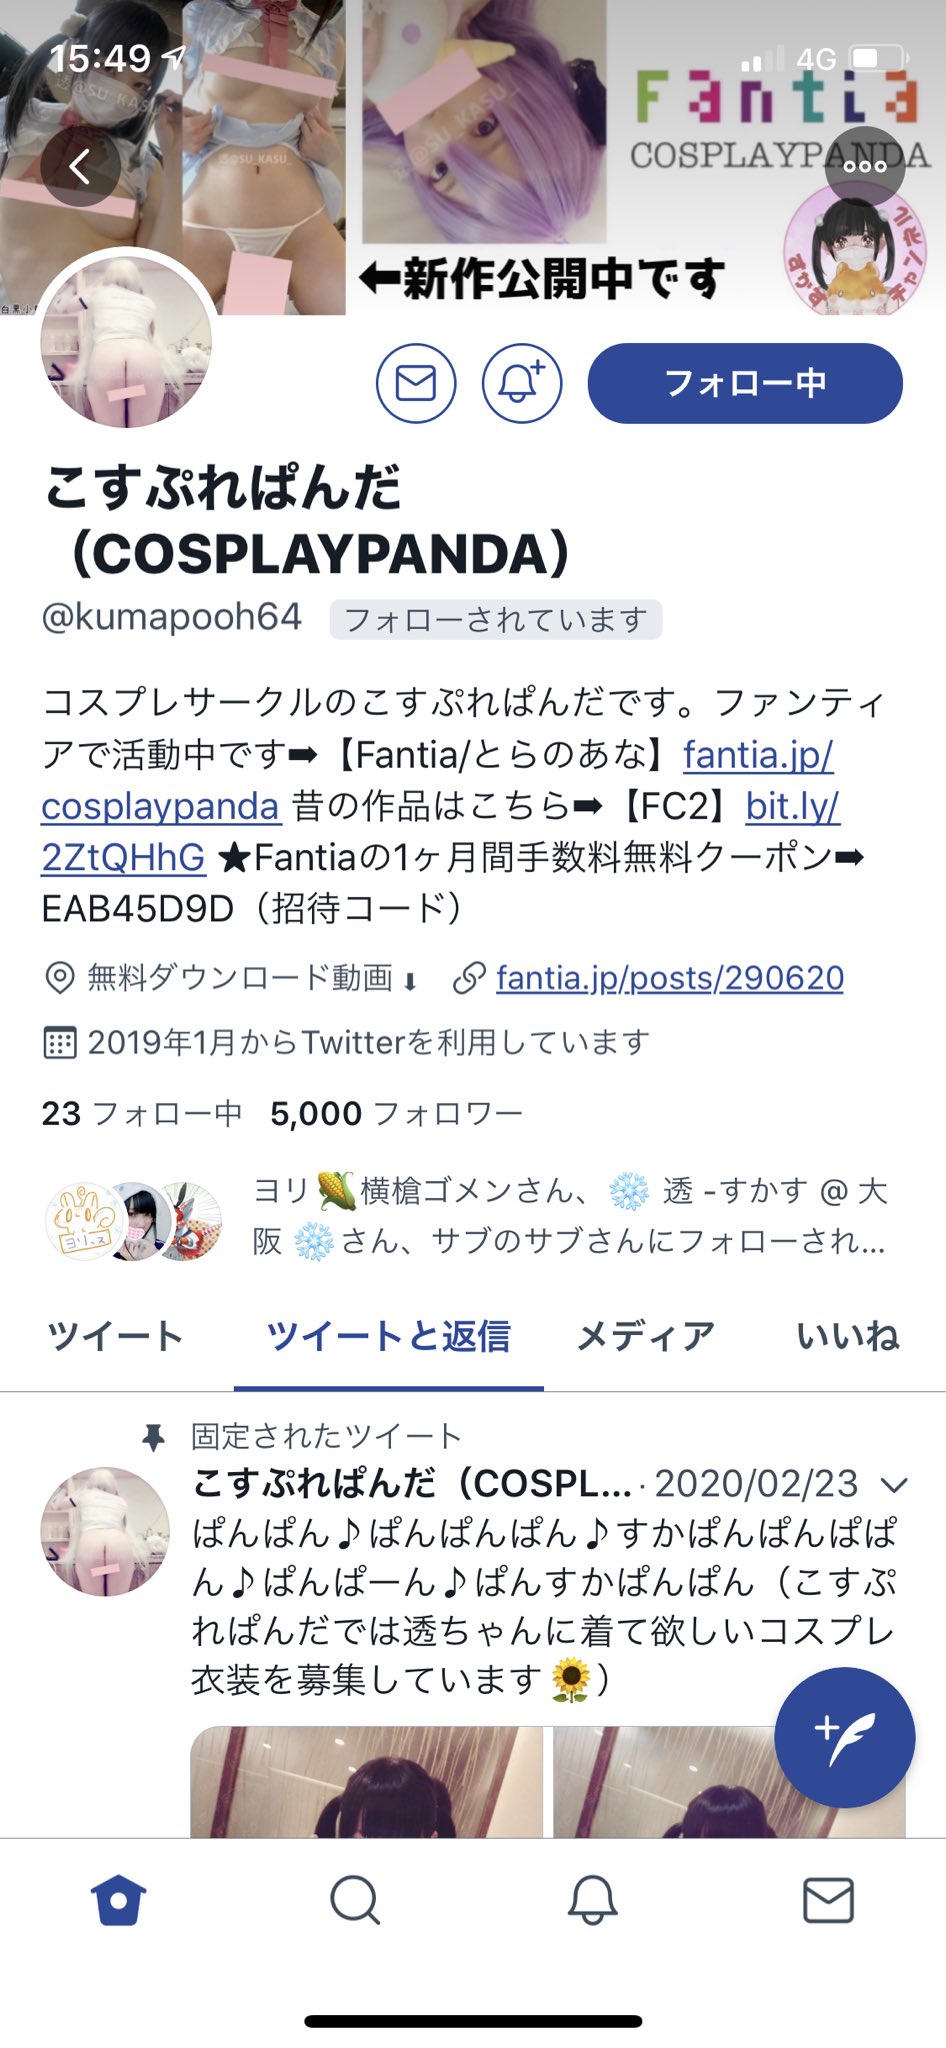Image resolution: width=946 pixels, height=2048 pixels.
Task: Open the bit.ly link in bio
Action: 441,831
